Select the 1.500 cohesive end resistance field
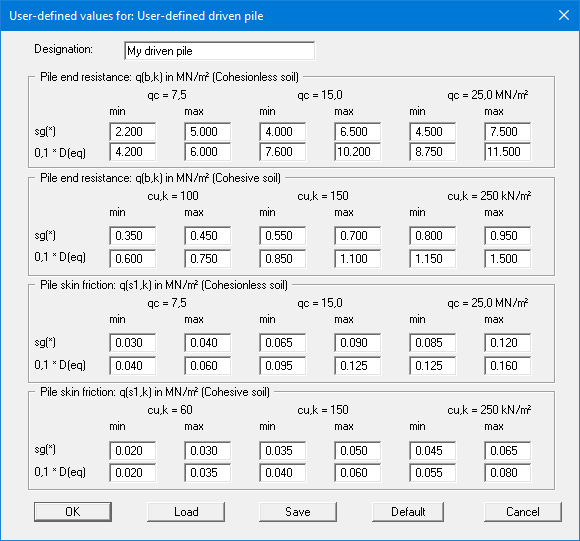The height and width of the screenshot is (541, 580). (x=508, y=258)
